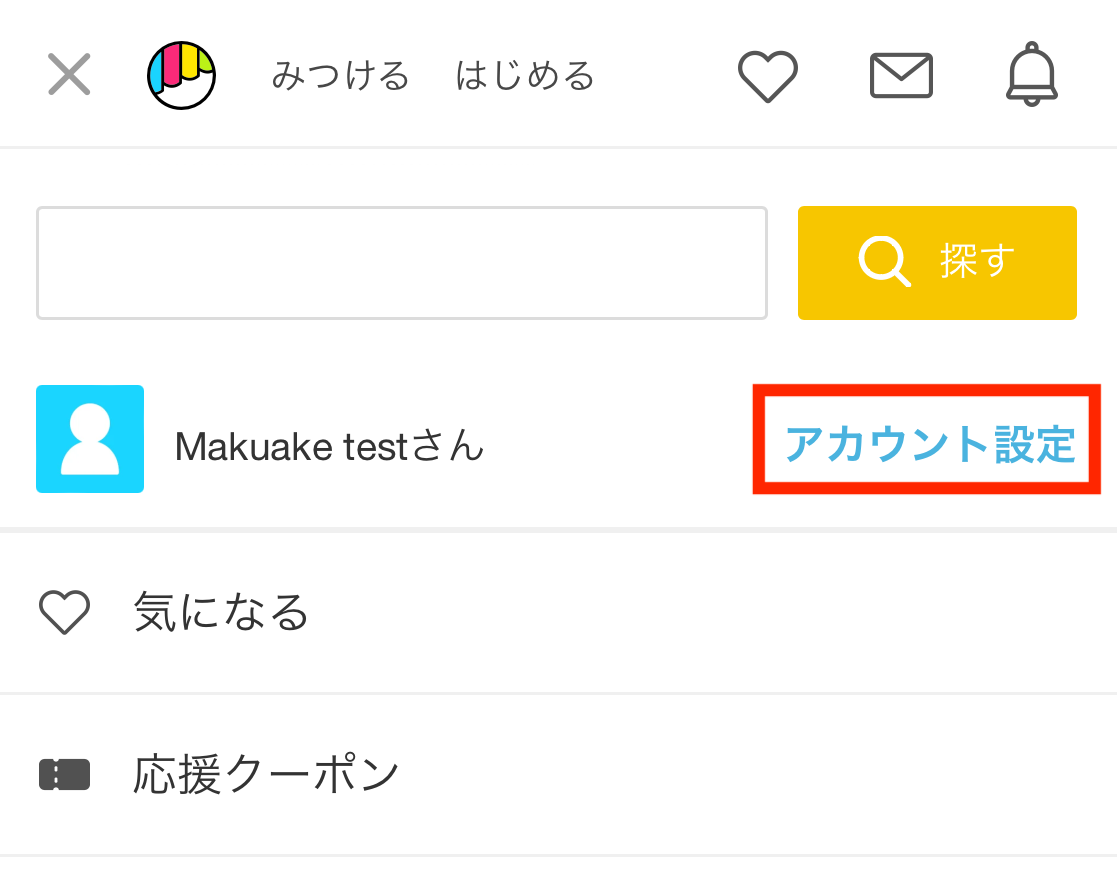Image resolution: width=1117 pixels, height=874 pixels.
Task: Show notifications via the bell icon
Action: point(1032,74)
